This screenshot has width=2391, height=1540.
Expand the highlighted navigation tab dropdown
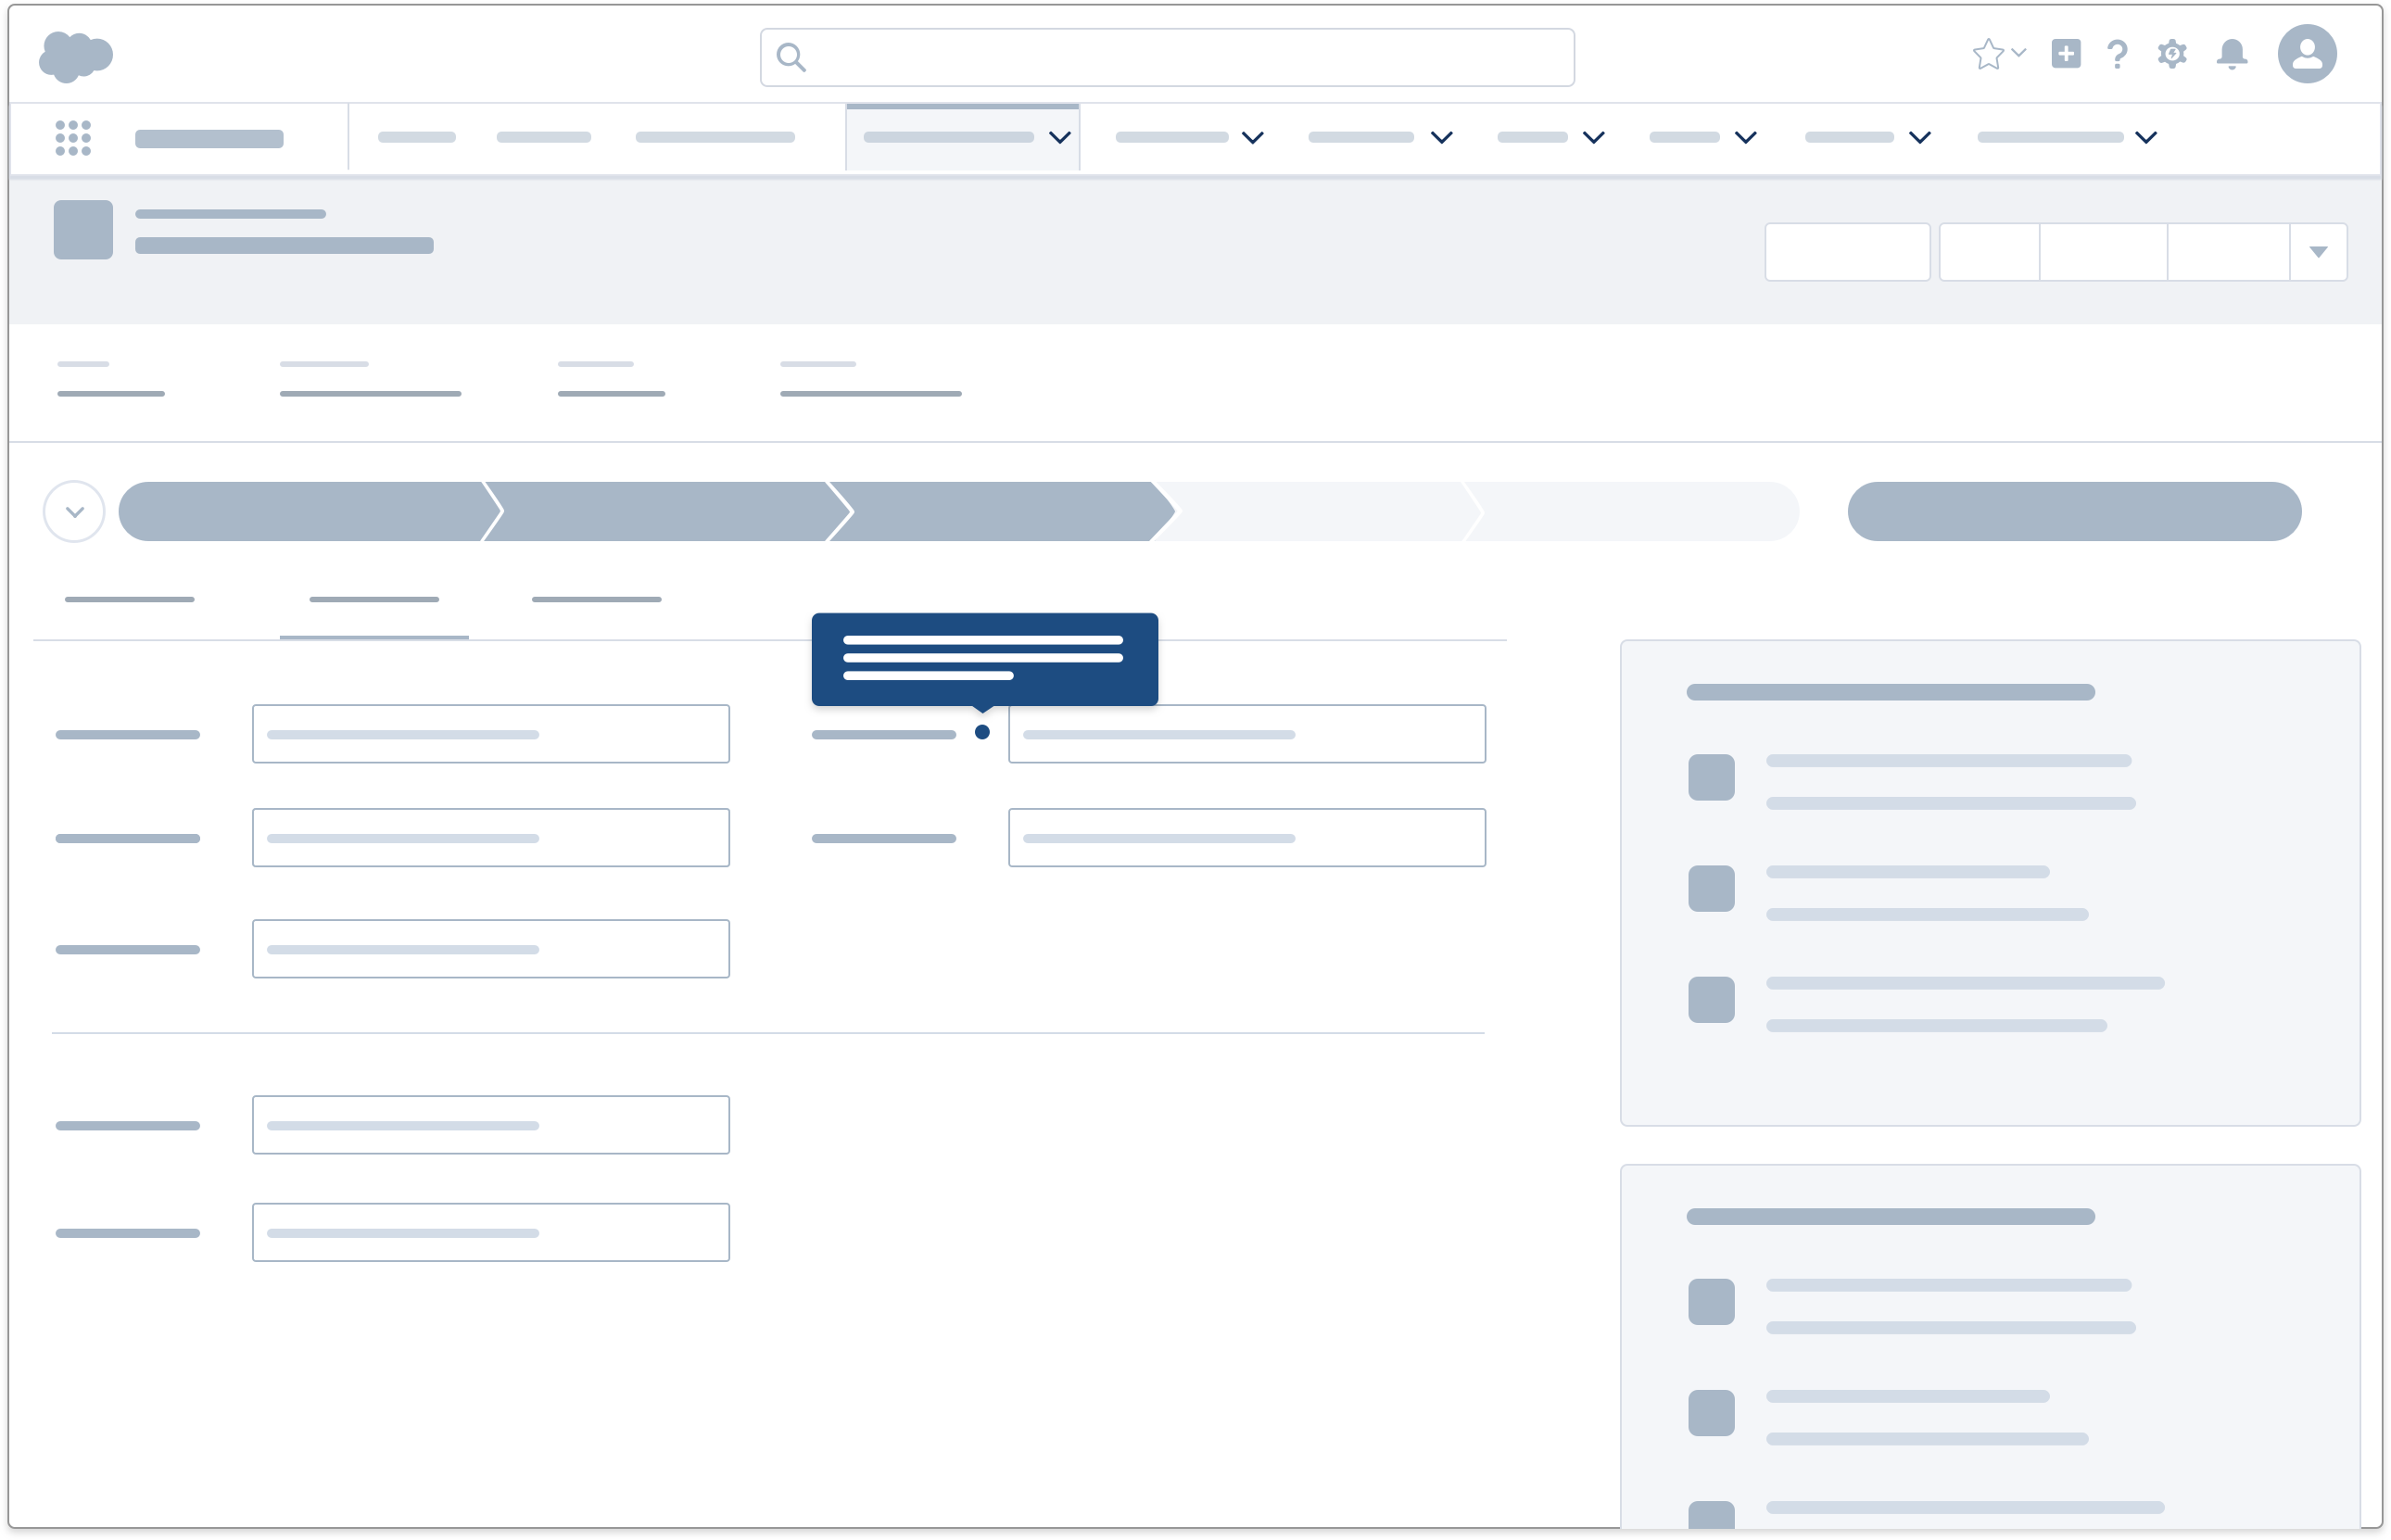point(1058,137)
